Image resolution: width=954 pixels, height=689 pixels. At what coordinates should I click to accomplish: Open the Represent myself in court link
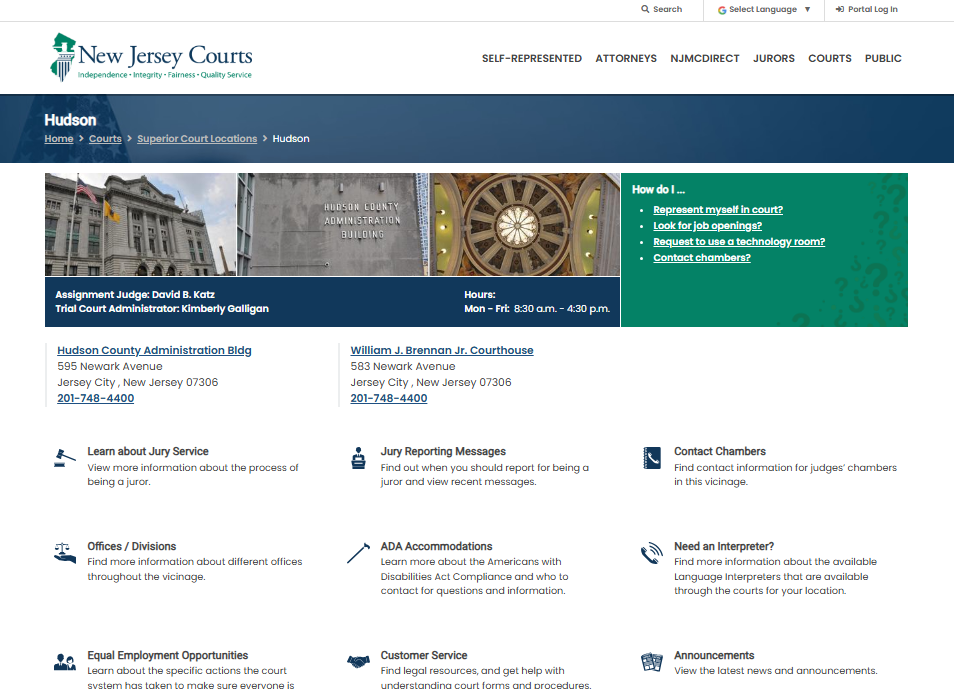click(x=717, y=210)
